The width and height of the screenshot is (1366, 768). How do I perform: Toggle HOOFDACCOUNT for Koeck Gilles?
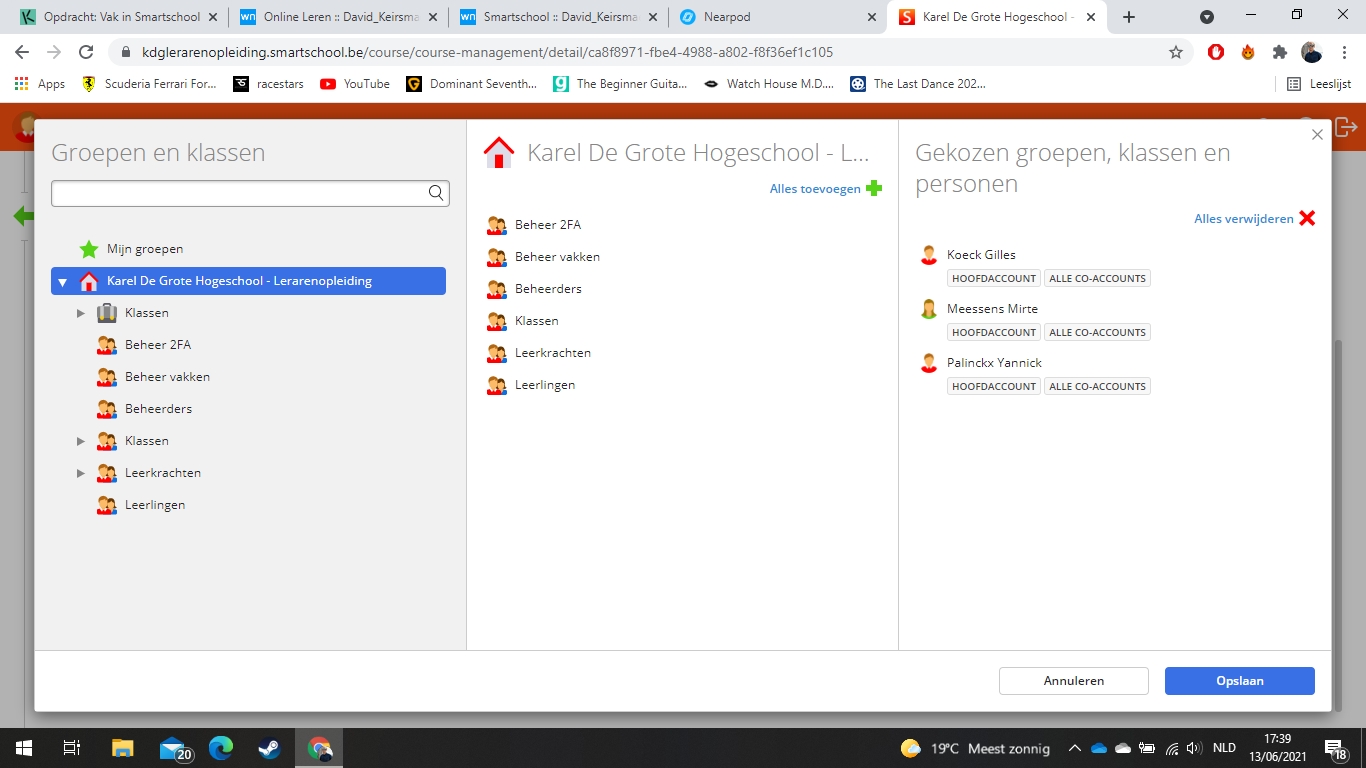coord(993,279)
